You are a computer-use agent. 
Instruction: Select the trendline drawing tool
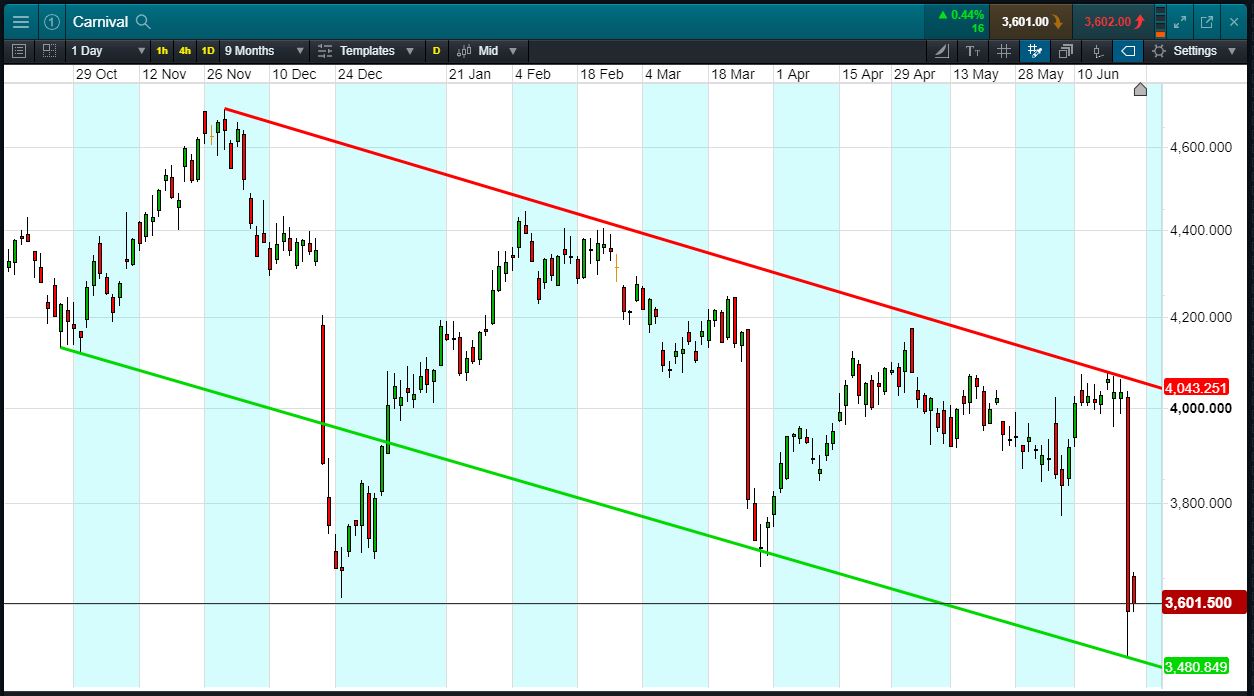click(943, 51)
